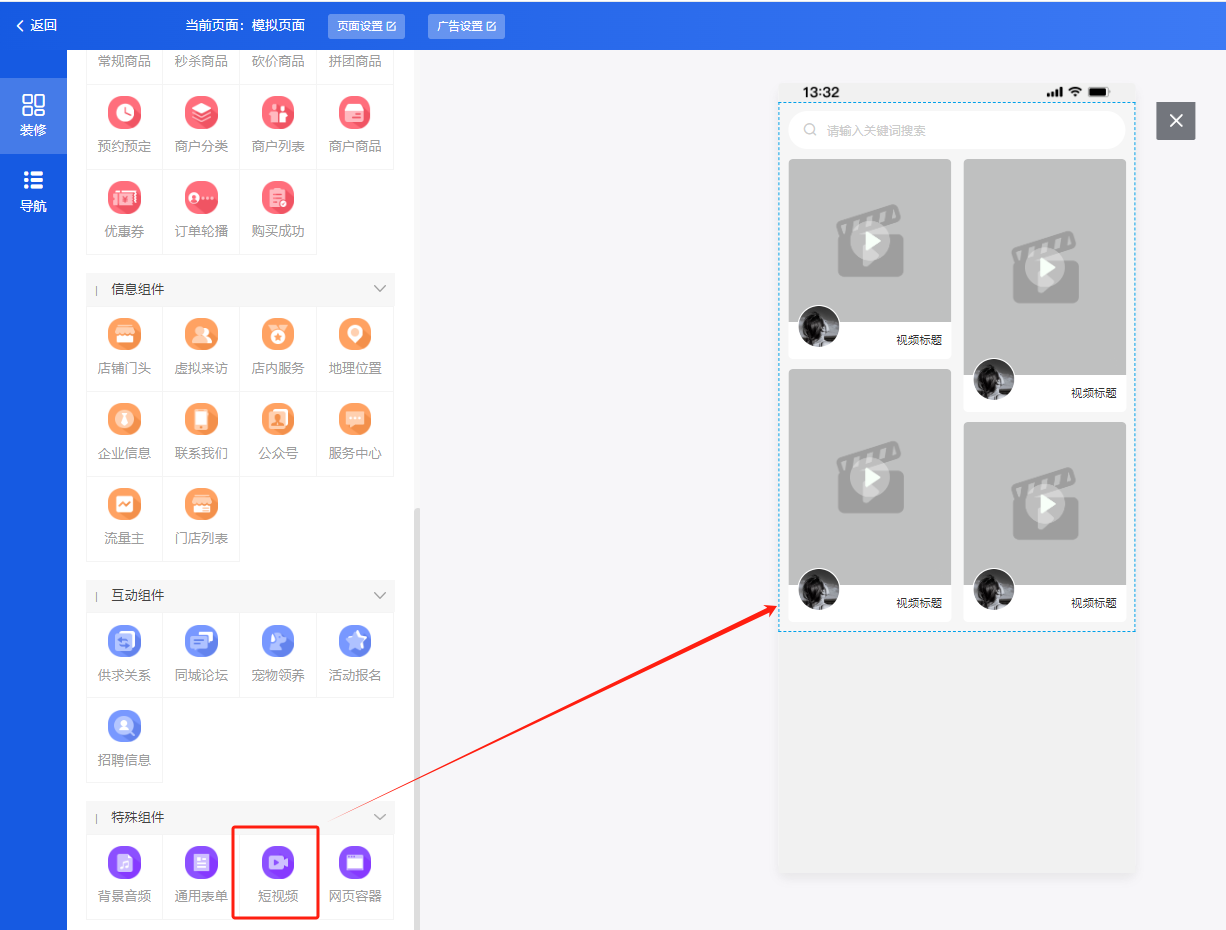Click the keyword search field in preview
The image size is (1226, 930).
956,130
